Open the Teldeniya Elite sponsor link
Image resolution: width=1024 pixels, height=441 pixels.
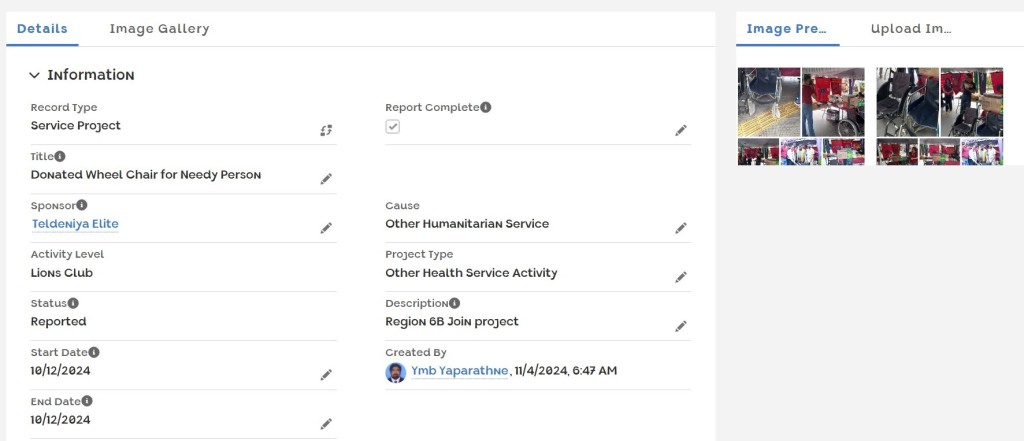click(x=75, y=224)
